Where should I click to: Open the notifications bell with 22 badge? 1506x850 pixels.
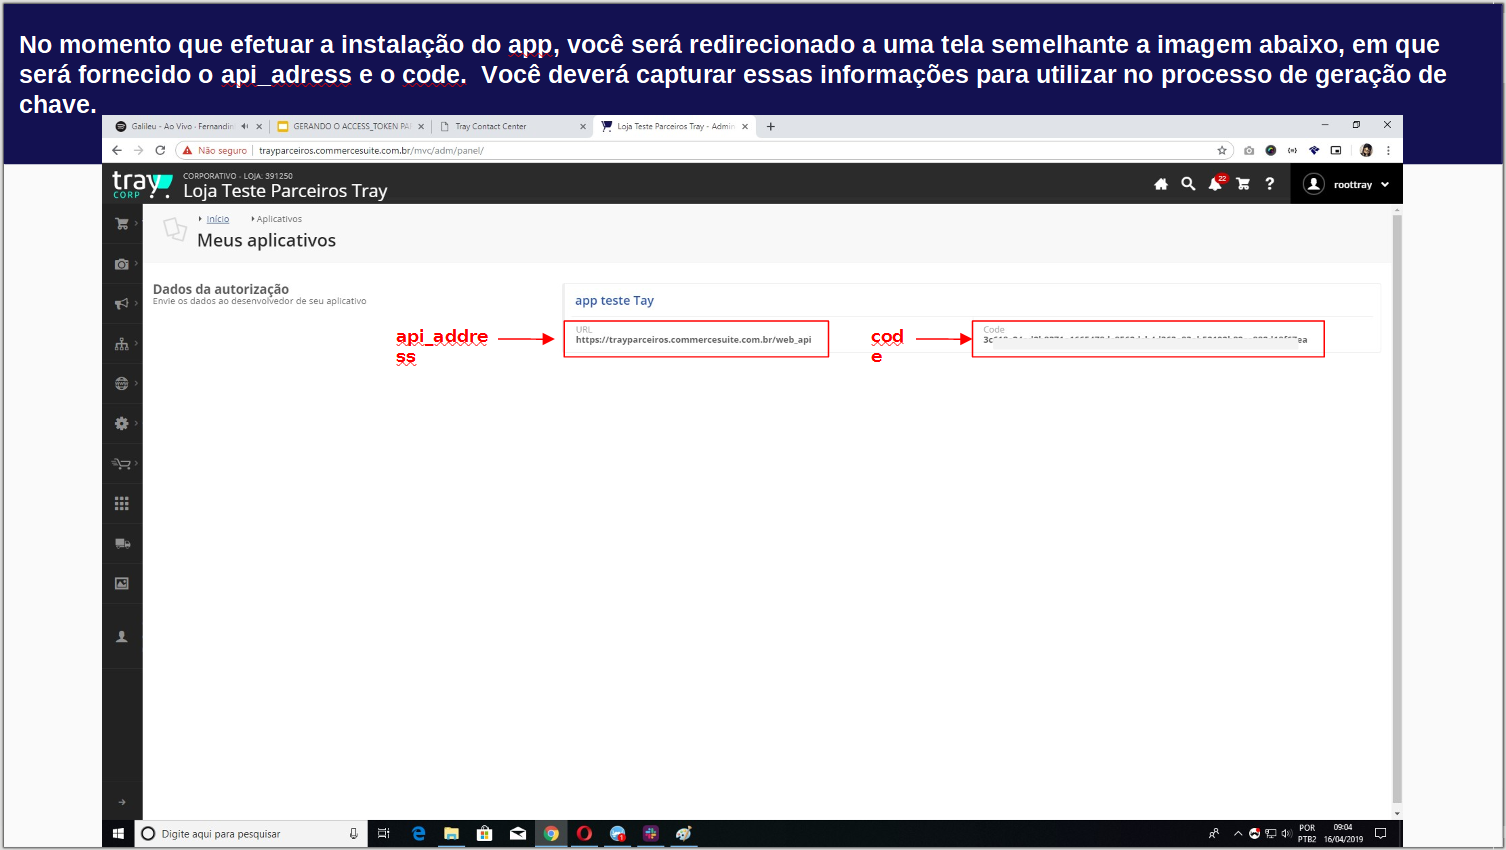(x=1215, y=184)
